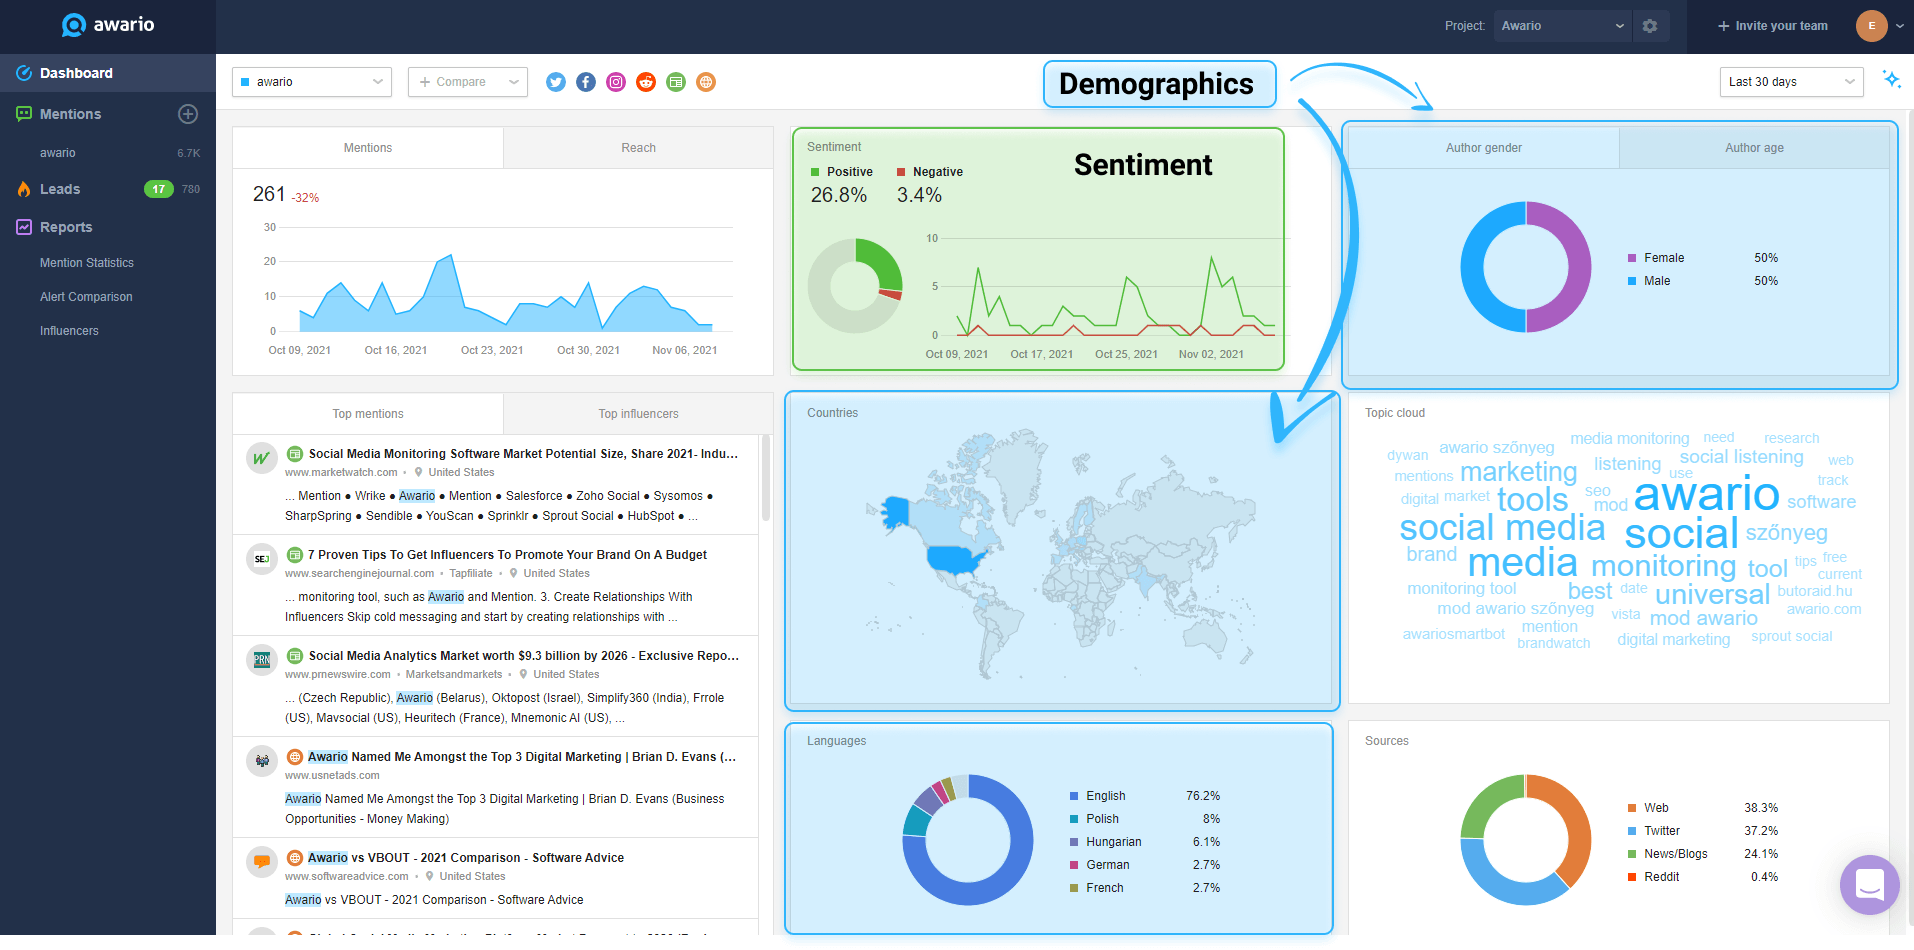Open the awario alert dropdown
Viewport: 1914px width, 950px height.
tap(312, 82)
